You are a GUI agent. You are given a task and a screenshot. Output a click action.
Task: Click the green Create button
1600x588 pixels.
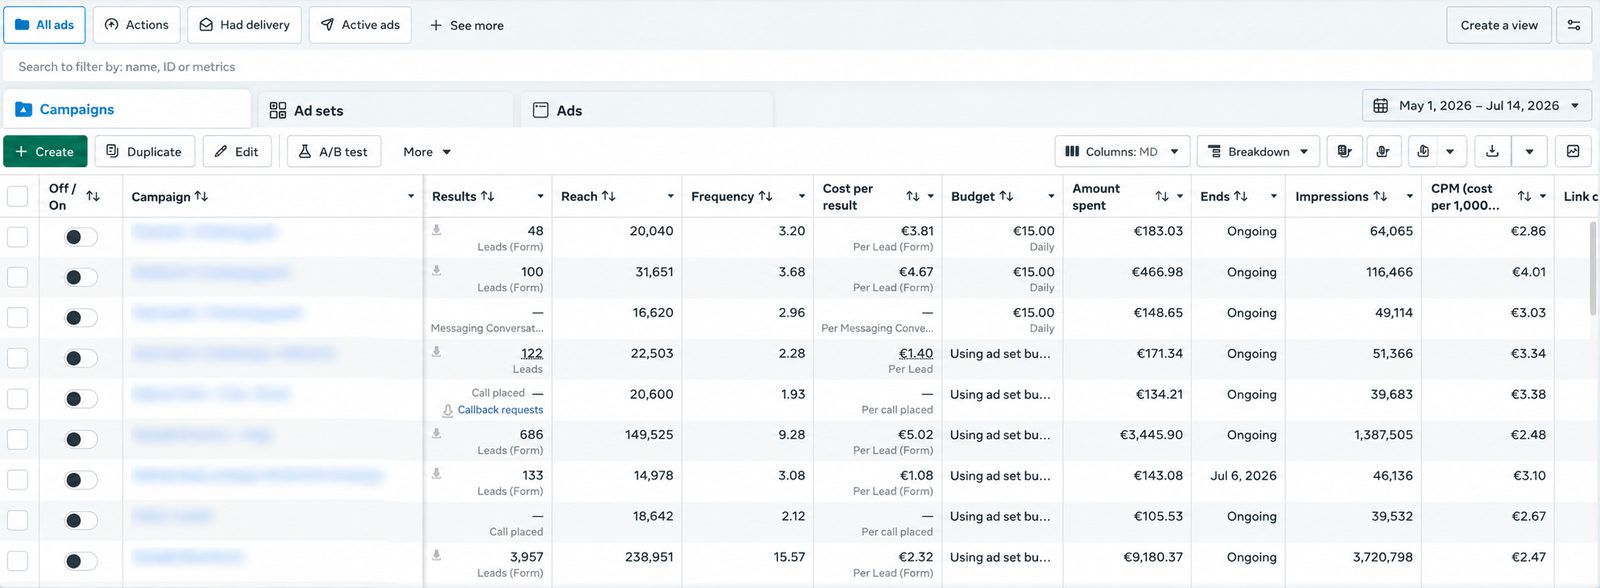coord(45,152)
